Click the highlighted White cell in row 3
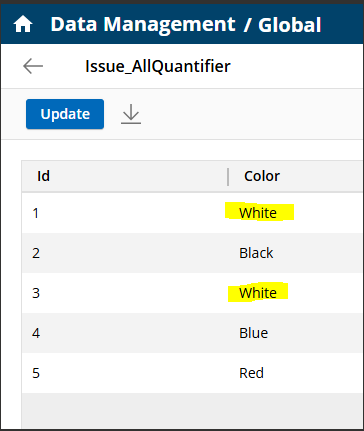The width and height of the screenshot is (364, 431). pos(258,293)
